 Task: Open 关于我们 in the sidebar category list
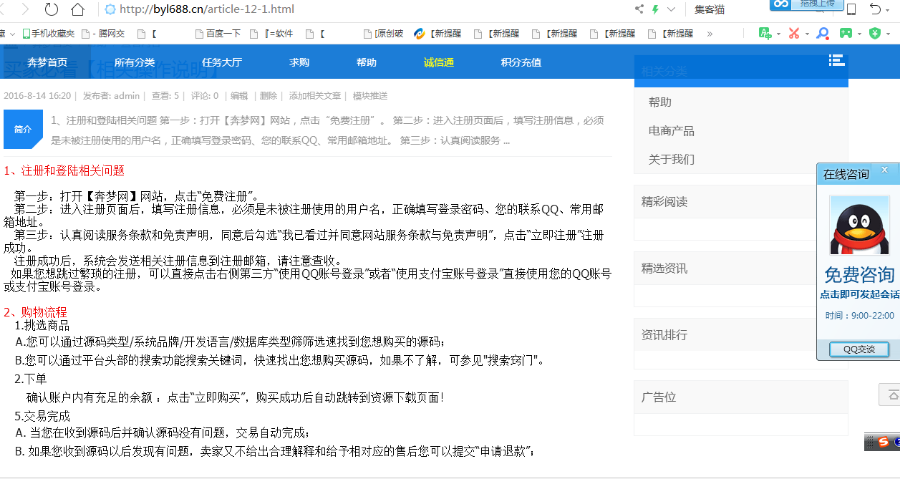click(x=671, y=159)
